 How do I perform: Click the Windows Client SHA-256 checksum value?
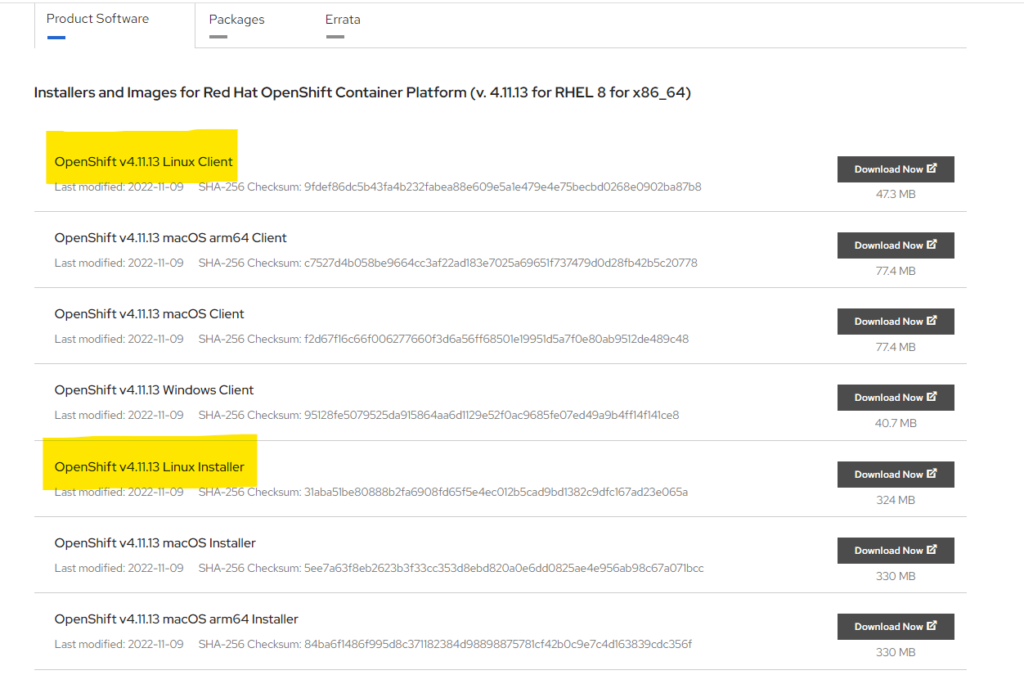491,415
